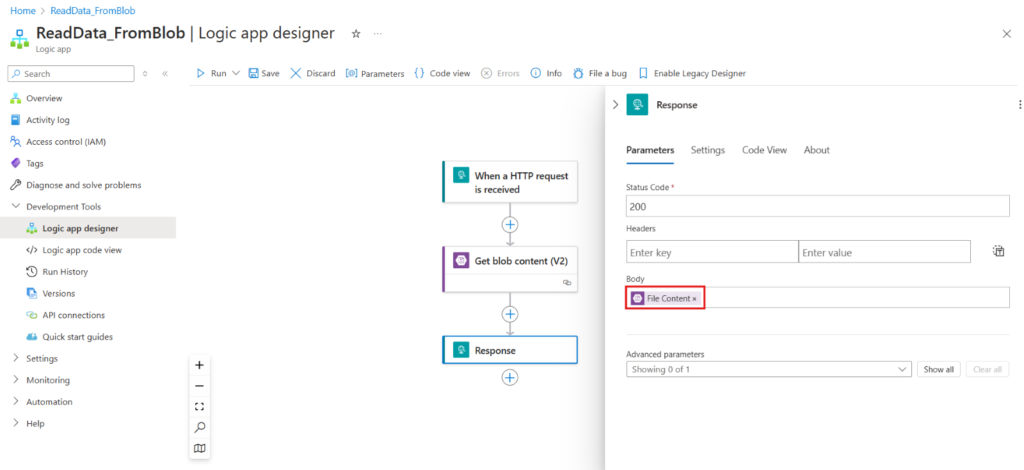Click the Errors toolbar item

[500, 74]
